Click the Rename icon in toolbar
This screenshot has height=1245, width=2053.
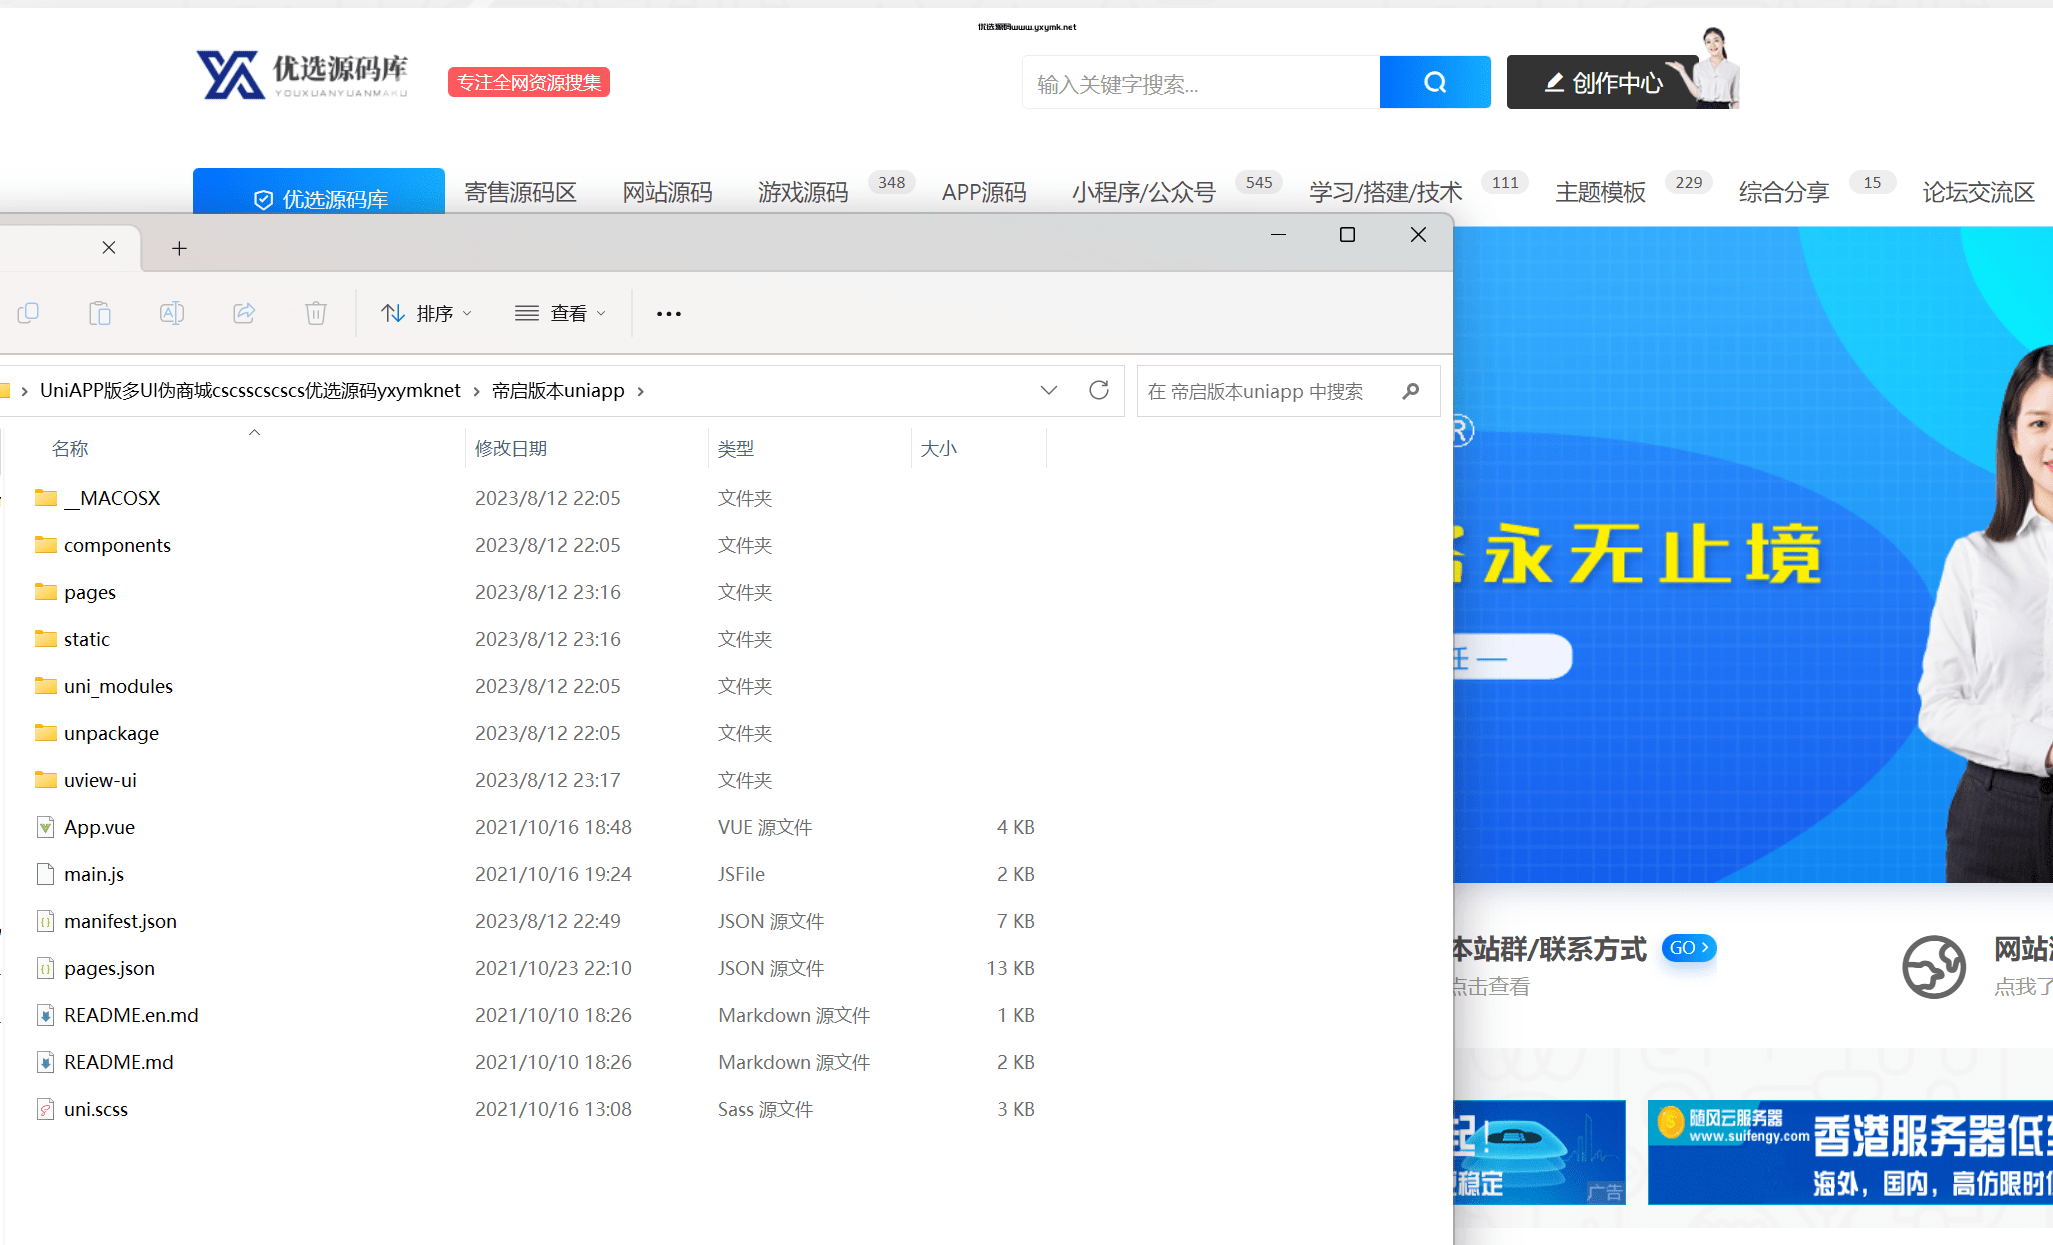point(172,313)
